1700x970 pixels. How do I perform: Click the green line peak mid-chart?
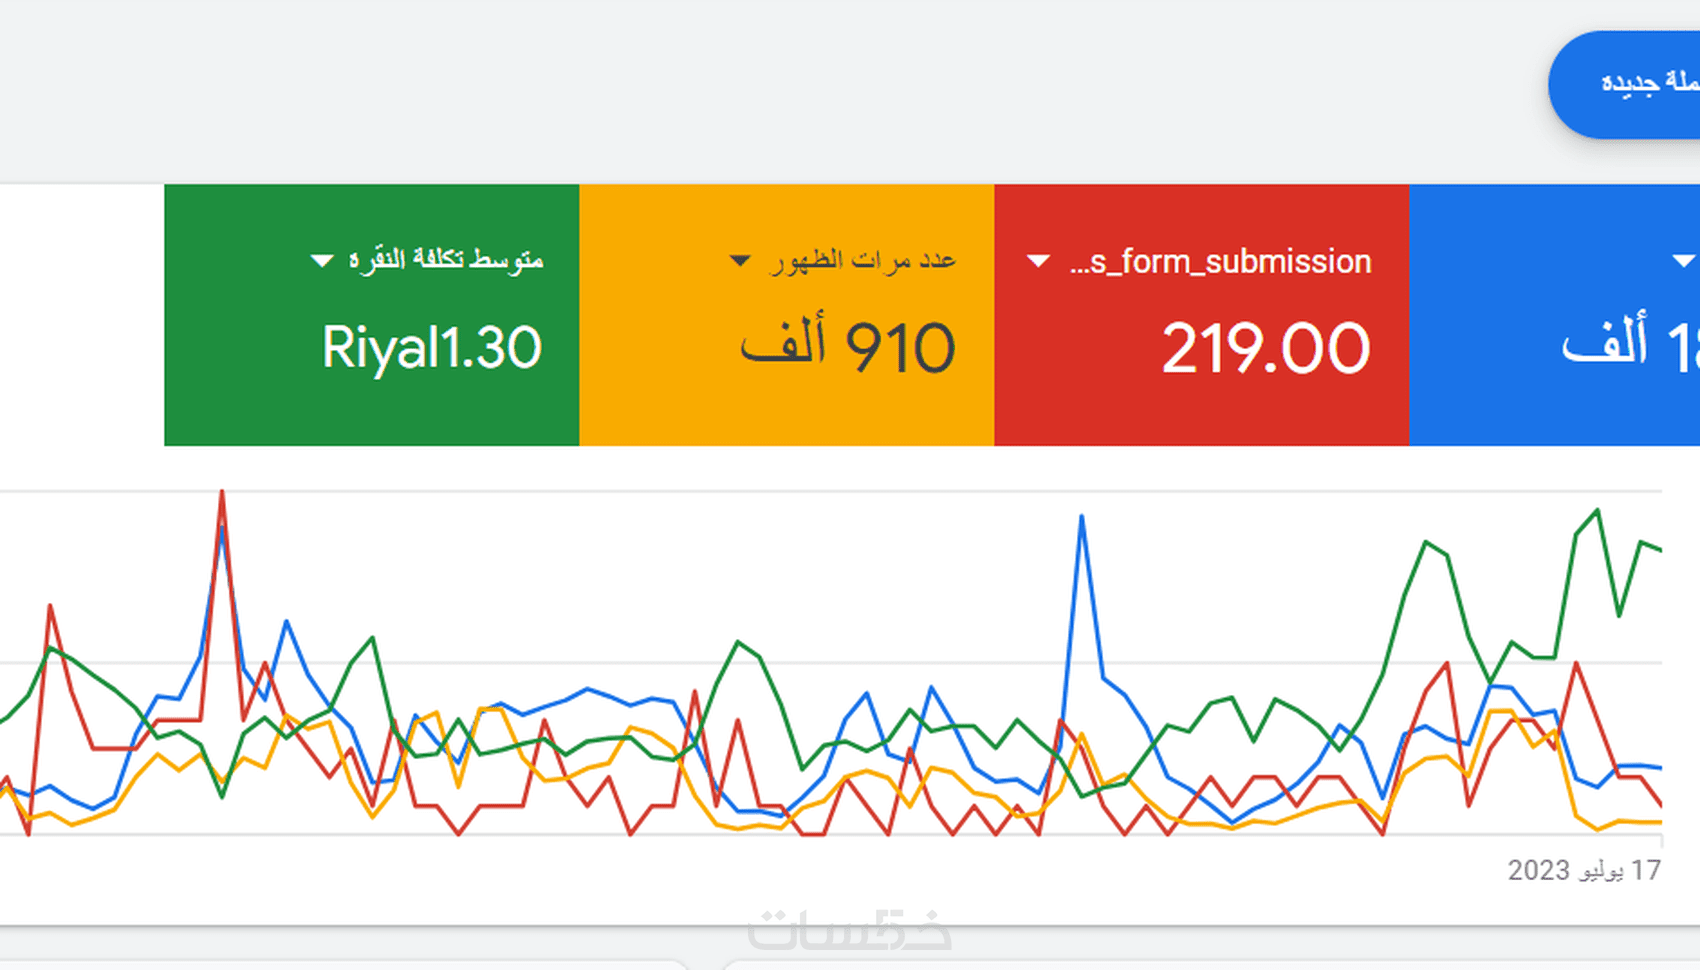coord(739,642)
